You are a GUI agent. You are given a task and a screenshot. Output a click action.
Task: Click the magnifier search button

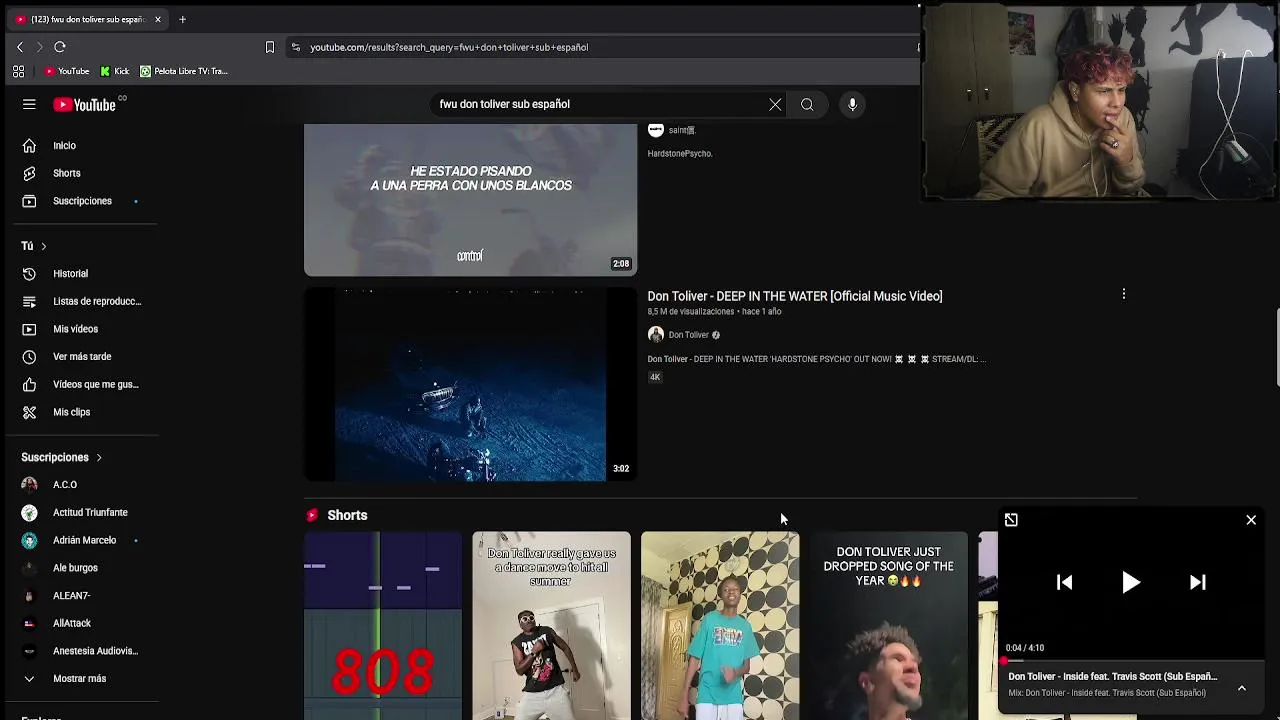tap(807, 104)
